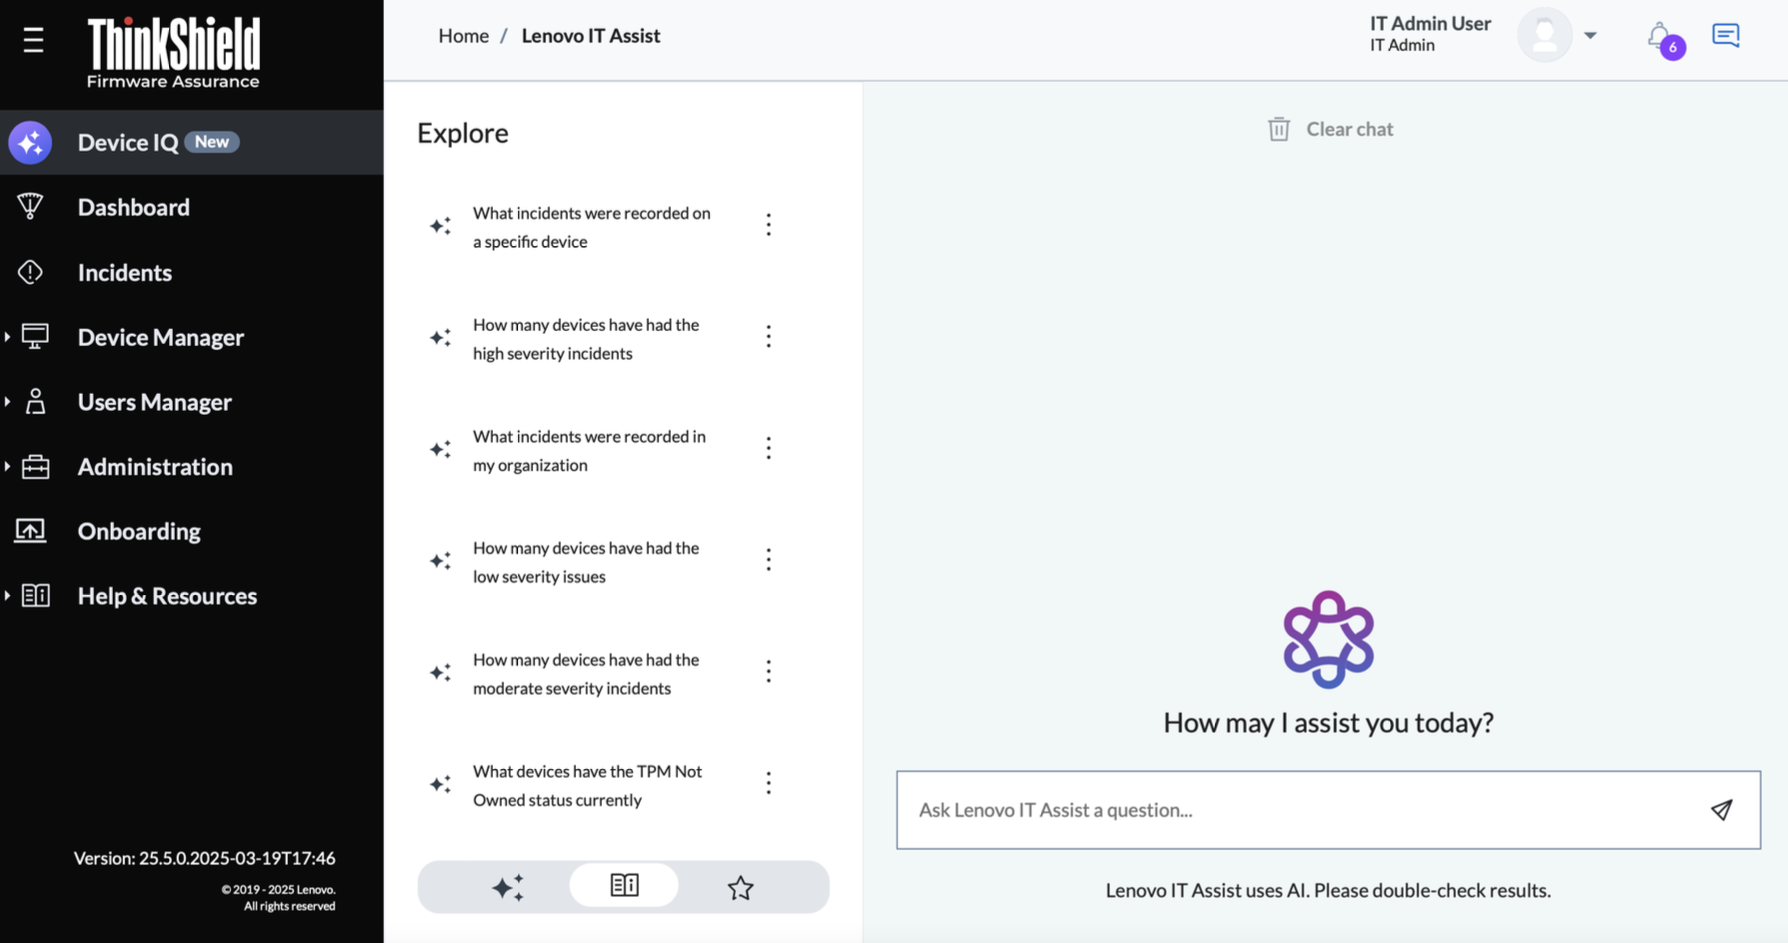The image size is (1788, 943).
Task: Click the Explore panel heading
Action: tap(463, 133)
